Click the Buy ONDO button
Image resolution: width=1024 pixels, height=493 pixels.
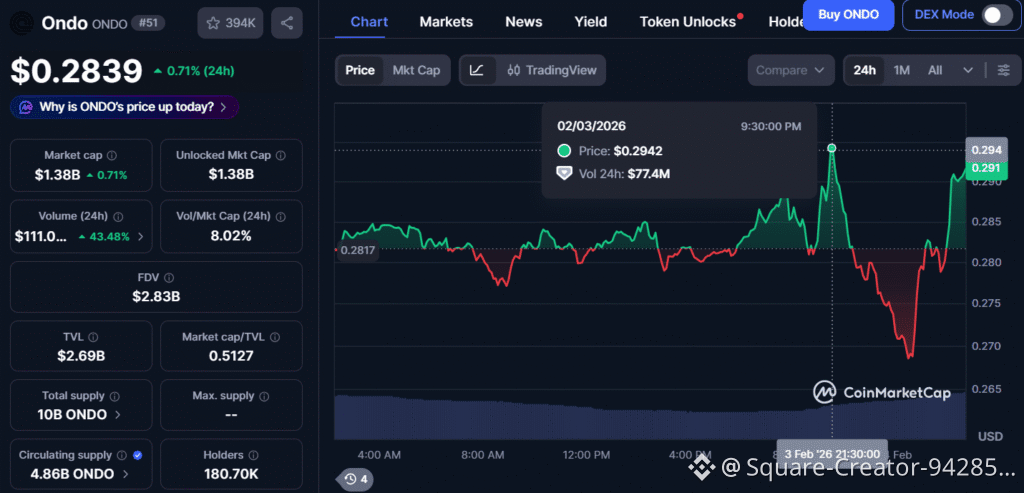(848, 14)
